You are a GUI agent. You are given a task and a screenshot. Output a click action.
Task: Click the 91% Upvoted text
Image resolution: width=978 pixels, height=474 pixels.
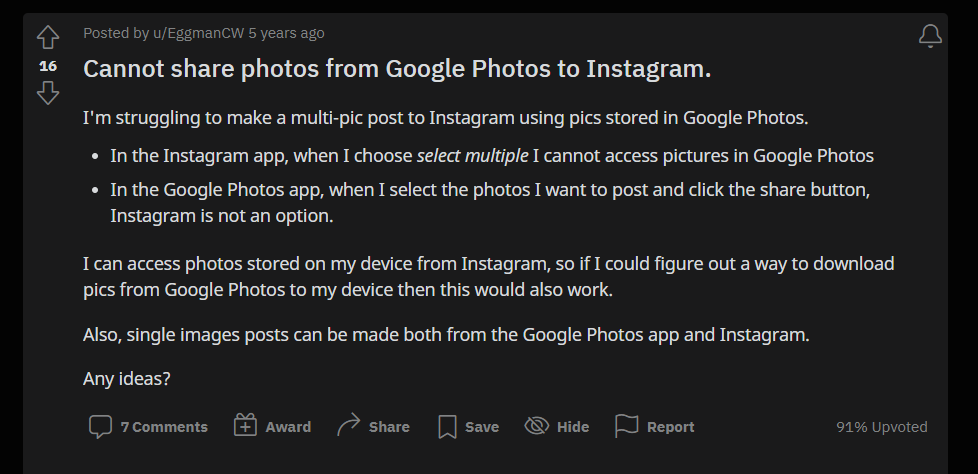point(881,427)
